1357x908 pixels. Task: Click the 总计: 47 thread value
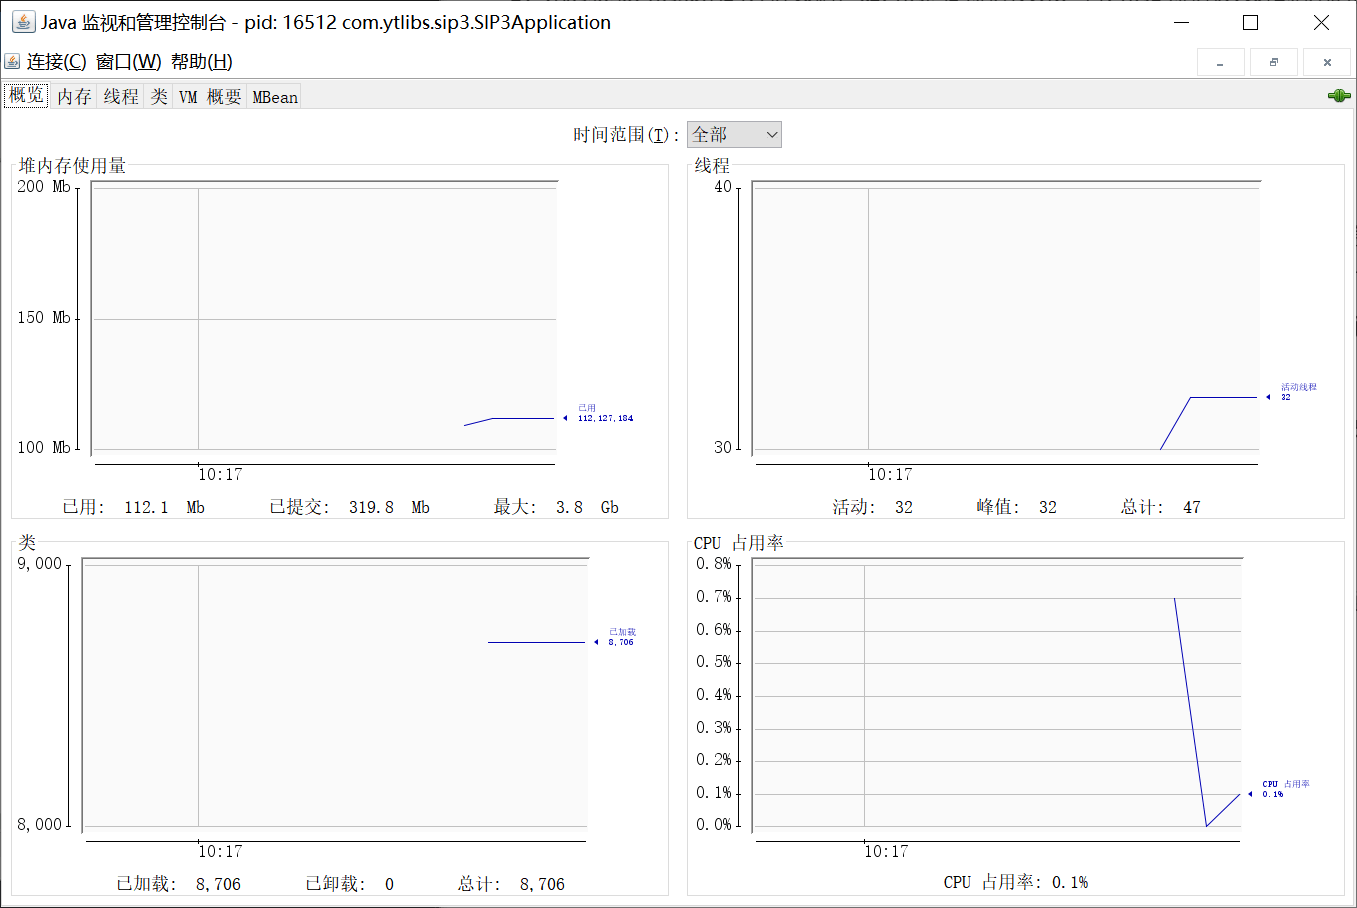click(x=1161, y=507)
